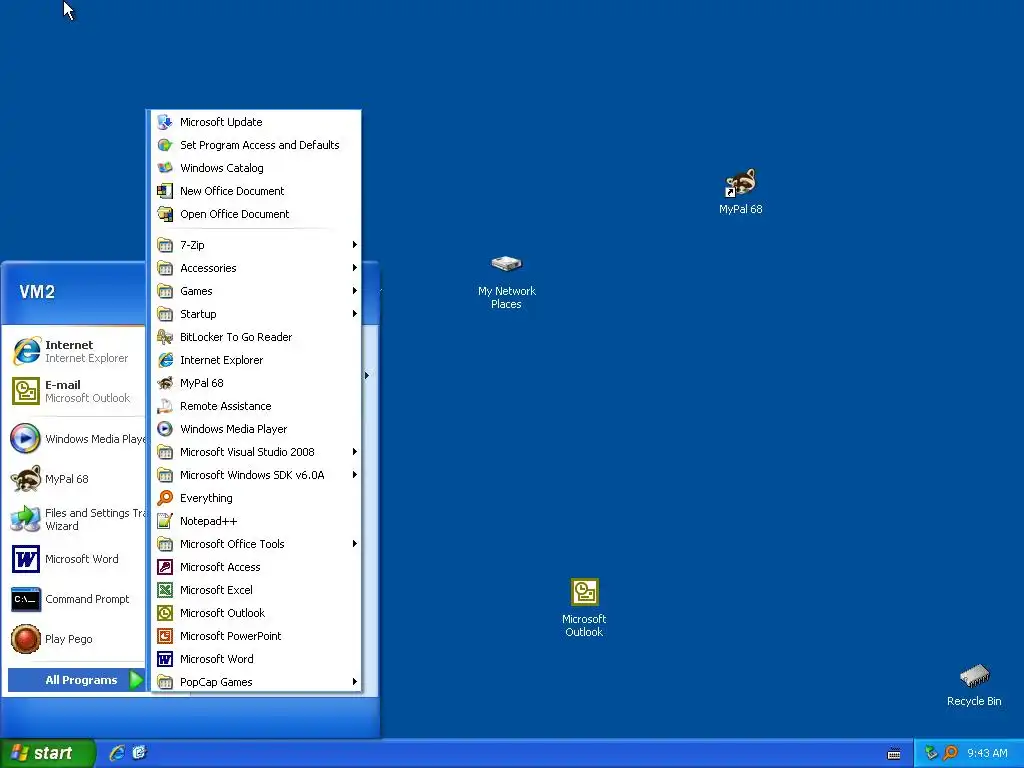Open the Everything search icon in programs list
Screen dimensions: 1024x768
(165, 498)
